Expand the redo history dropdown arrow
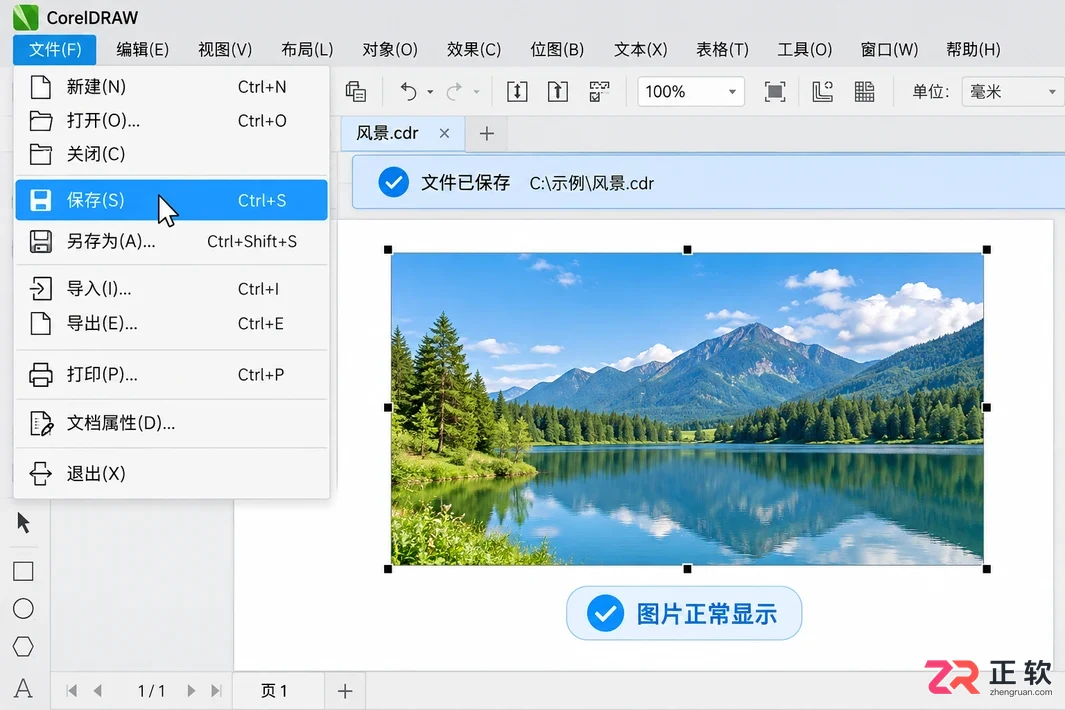This screenshot has height=710, width=1065. (x=476, y=92)
